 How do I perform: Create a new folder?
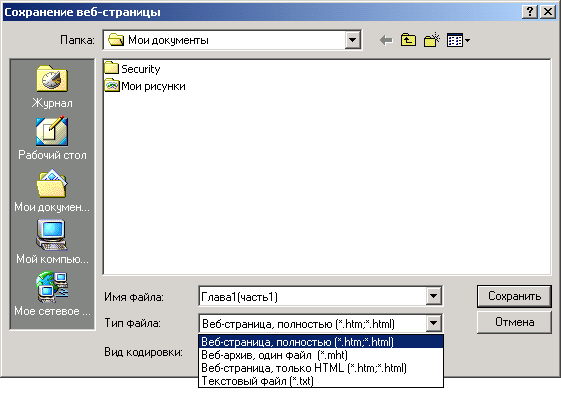[431, 40]
